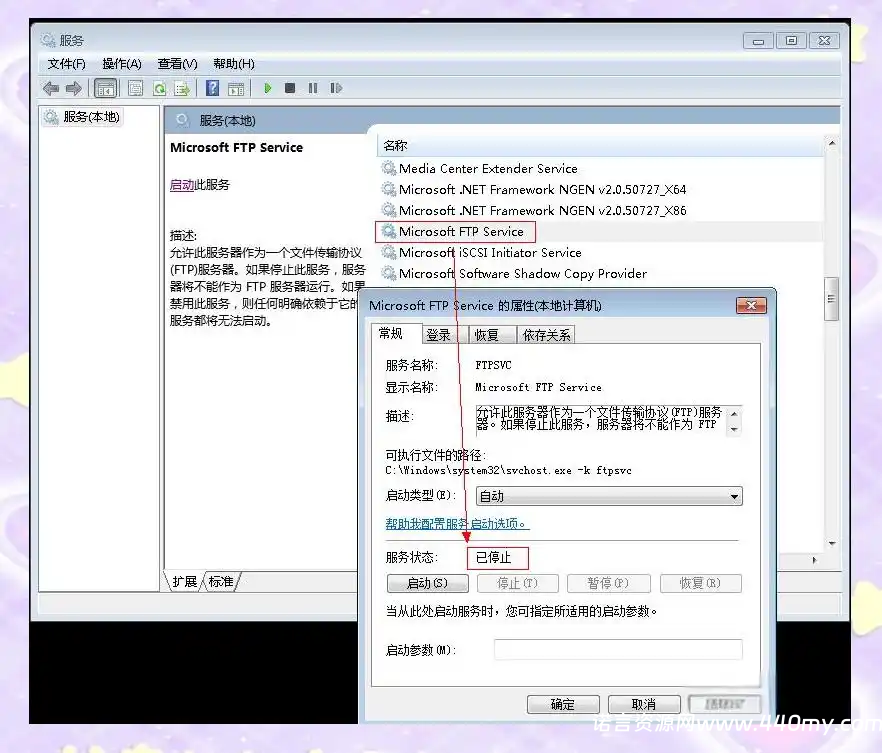Click the 已停止 service status text
Screen dimensions: 882x753
(493, 557)
